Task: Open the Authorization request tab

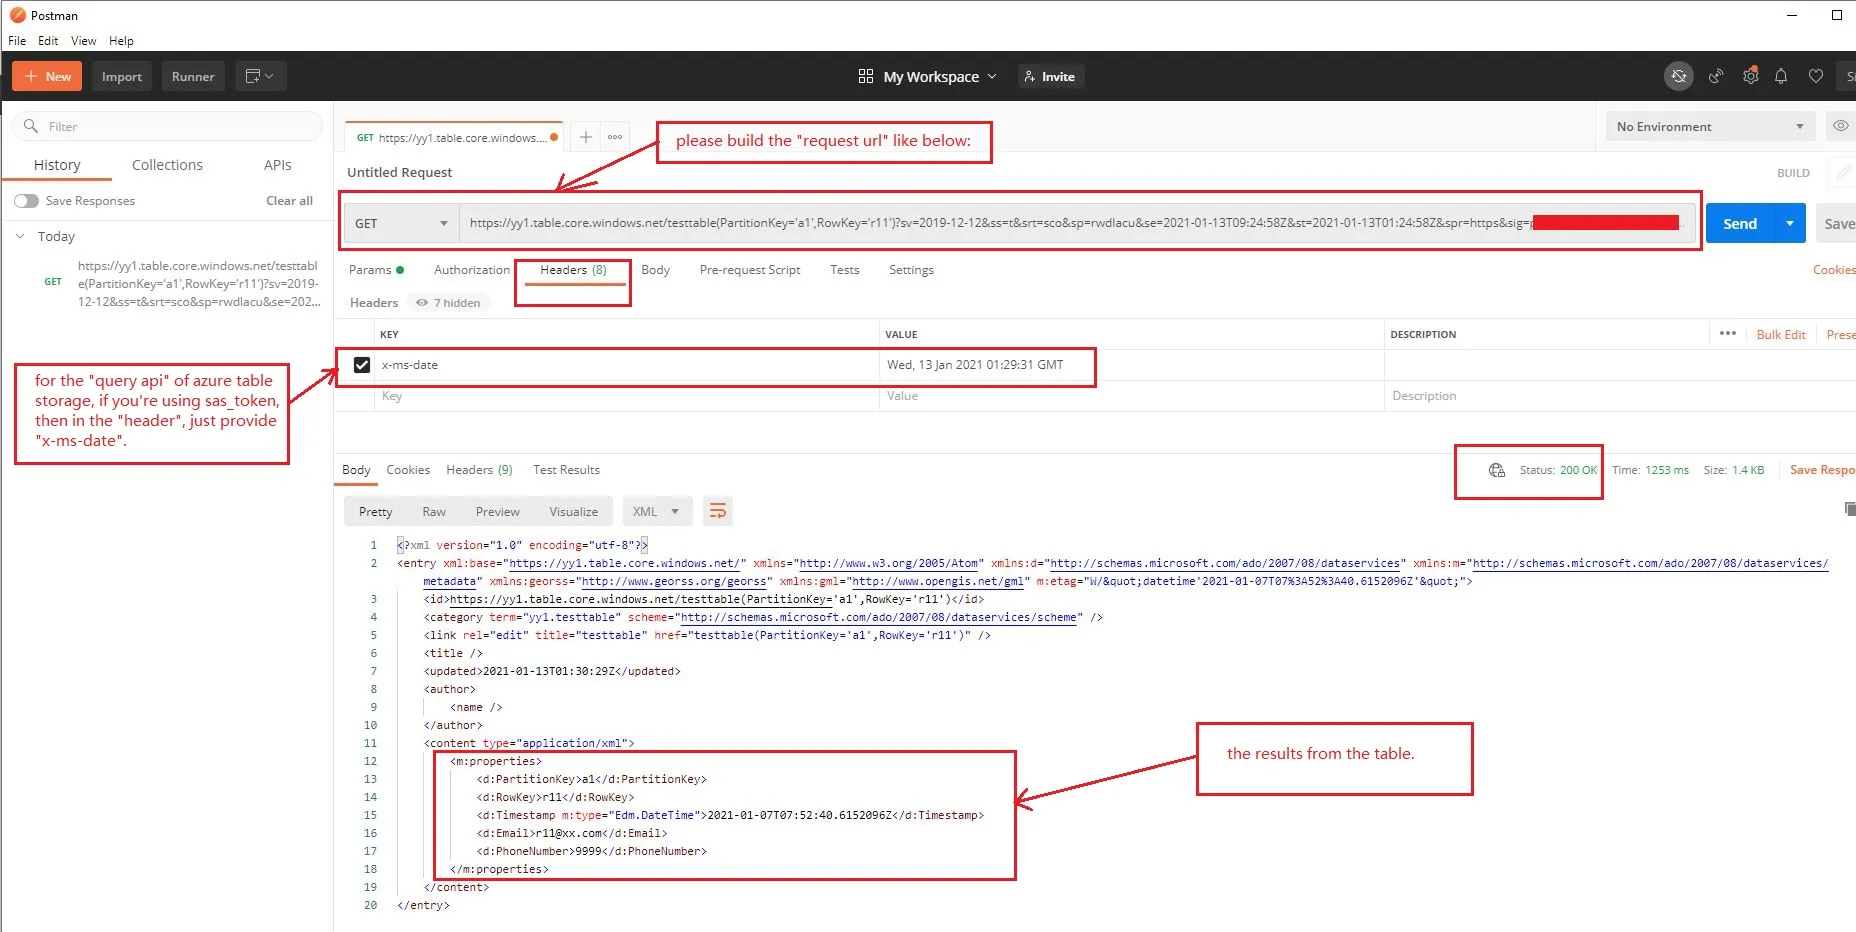Action: tap(472, 270)
